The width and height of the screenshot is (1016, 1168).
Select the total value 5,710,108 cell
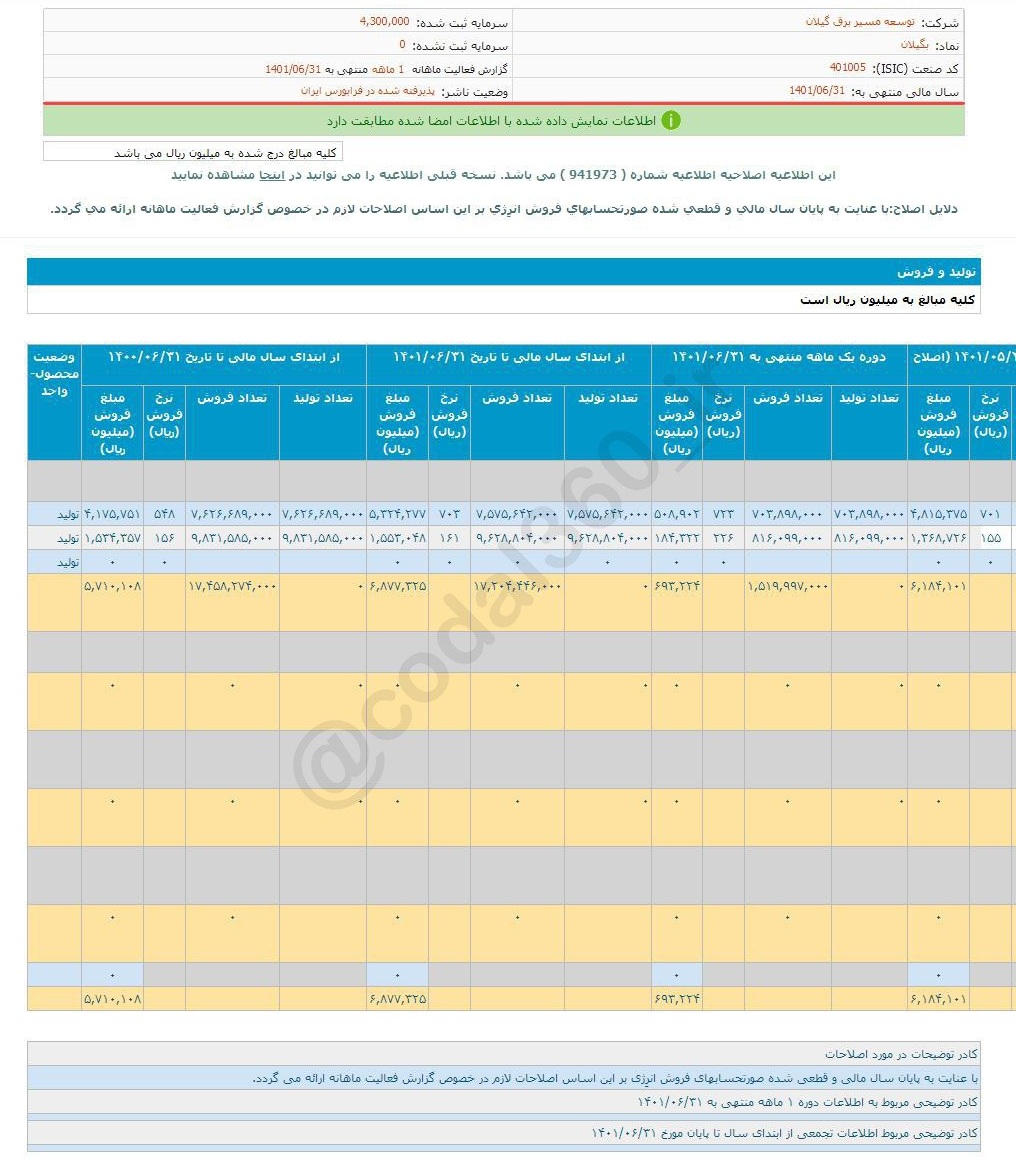click(x=113, y=587)
